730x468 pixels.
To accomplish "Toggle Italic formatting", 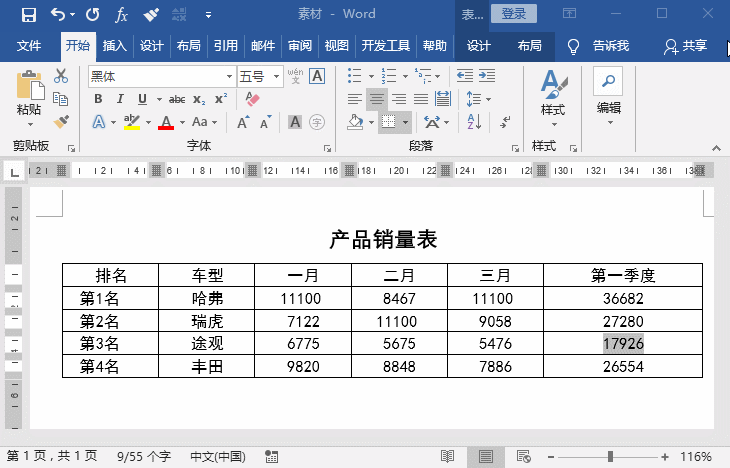I will tap(120, 99).
